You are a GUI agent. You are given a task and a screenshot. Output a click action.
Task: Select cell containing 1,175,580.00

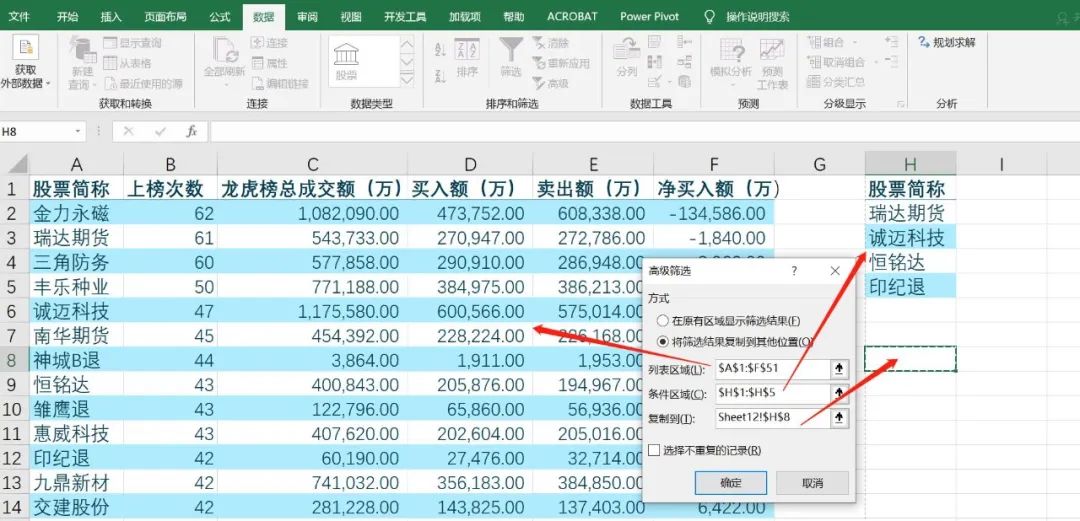(x=312, y=311)
